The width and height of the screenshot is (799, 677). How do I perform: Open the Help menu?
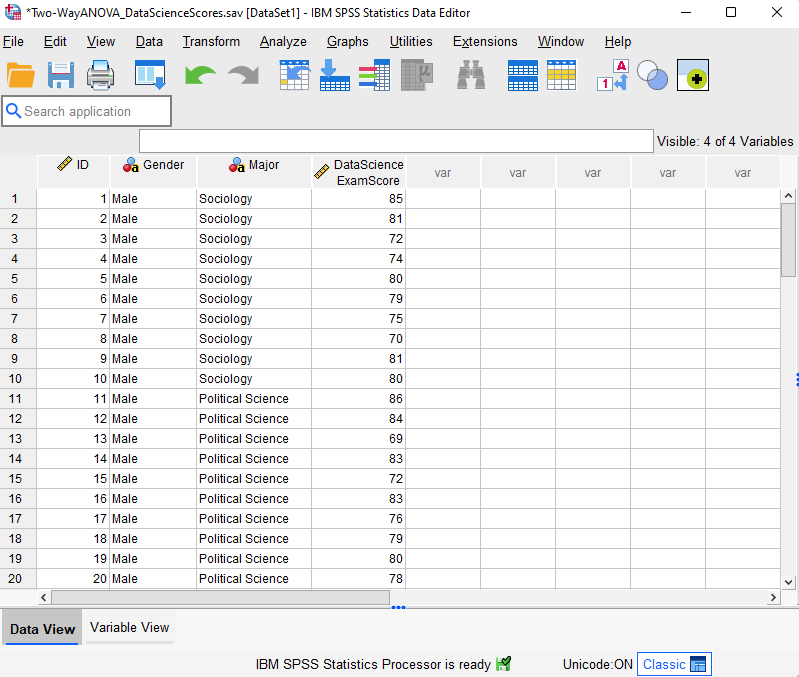coord(618,41)
